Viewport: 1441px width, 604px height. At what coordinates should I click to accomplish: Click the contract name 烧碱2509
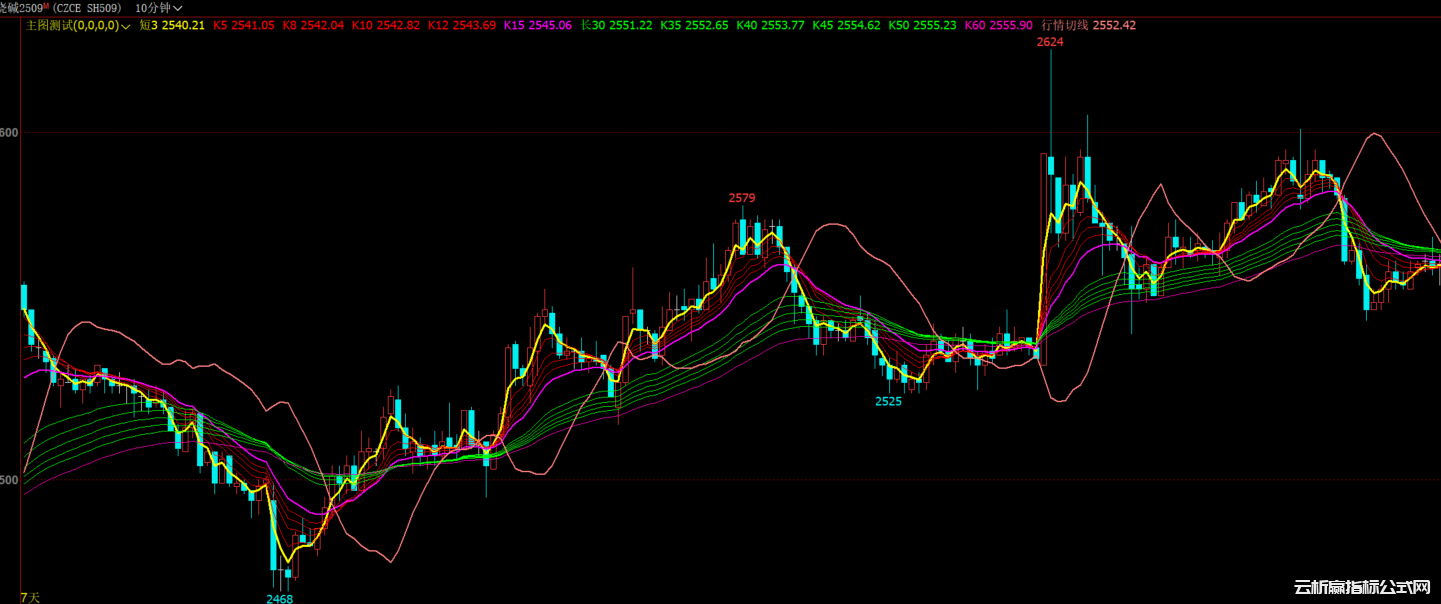19,7
